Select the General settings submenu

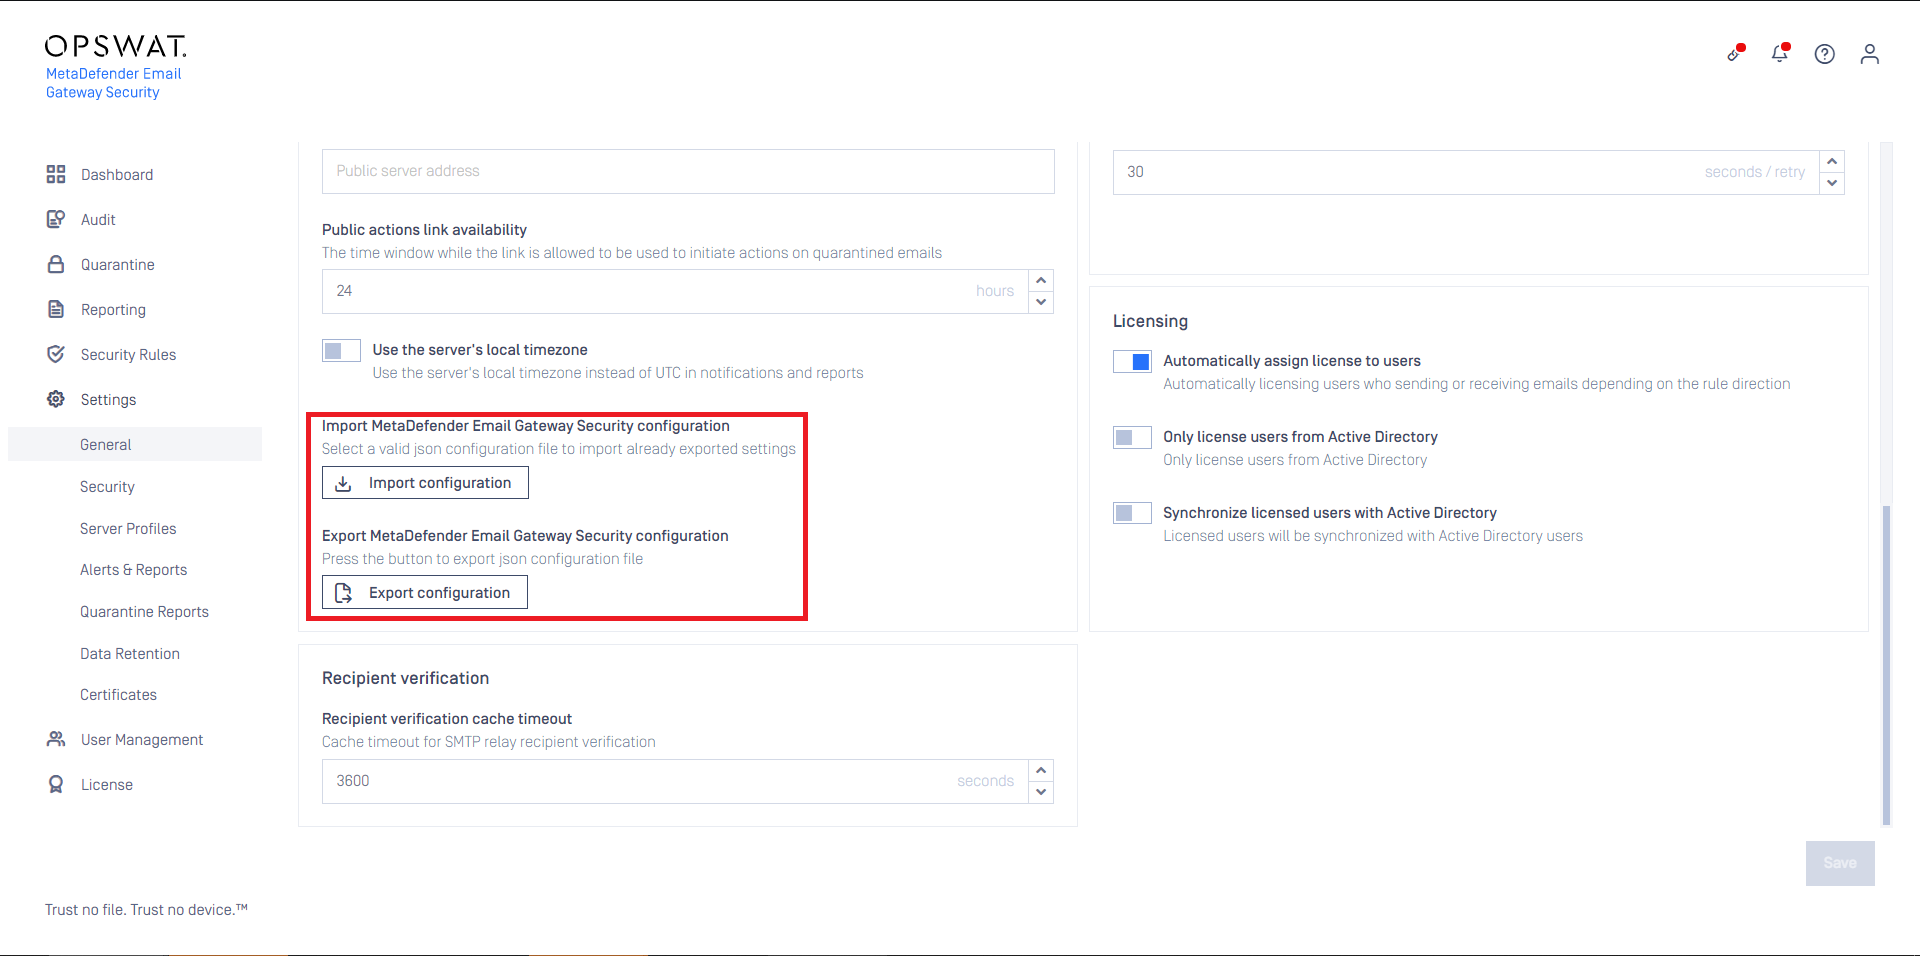pos(135,444)
